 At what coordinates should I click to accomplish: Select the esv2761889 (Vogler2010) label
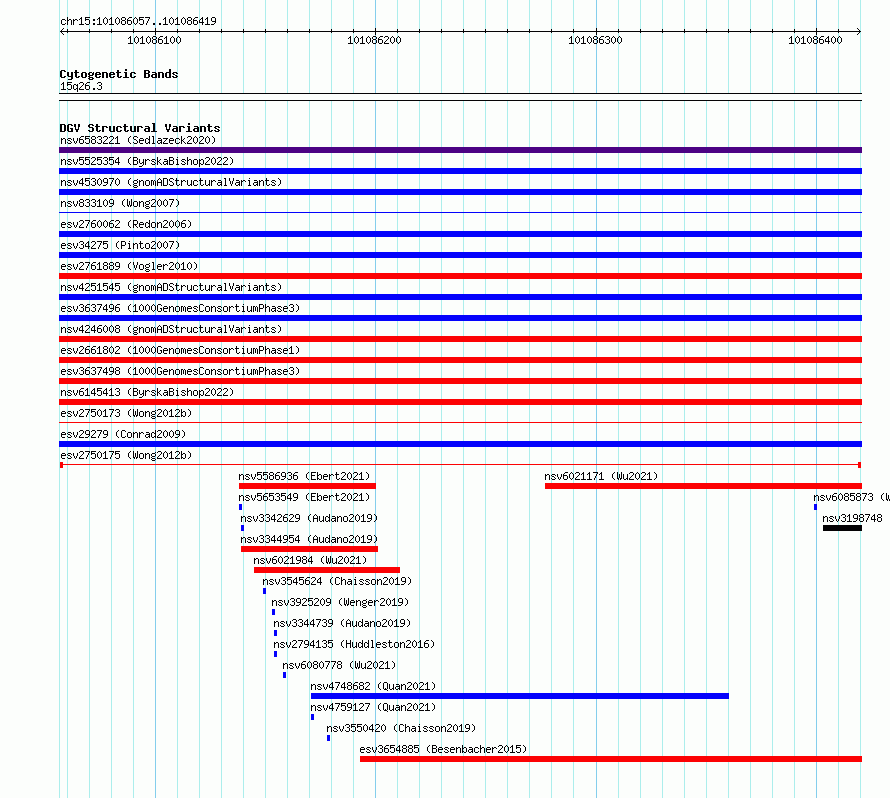(x=129, y=266)
